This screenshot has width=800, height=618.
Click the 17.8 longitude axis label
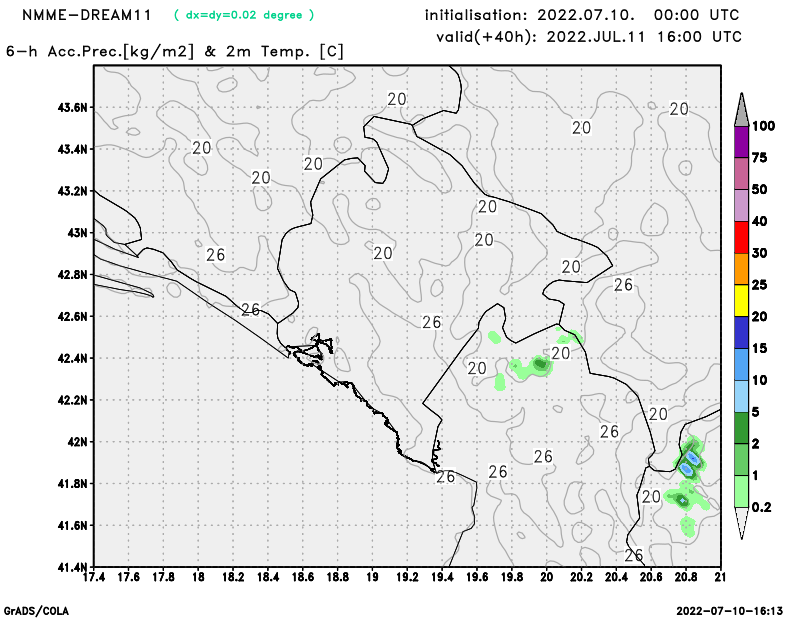(163, 578)
